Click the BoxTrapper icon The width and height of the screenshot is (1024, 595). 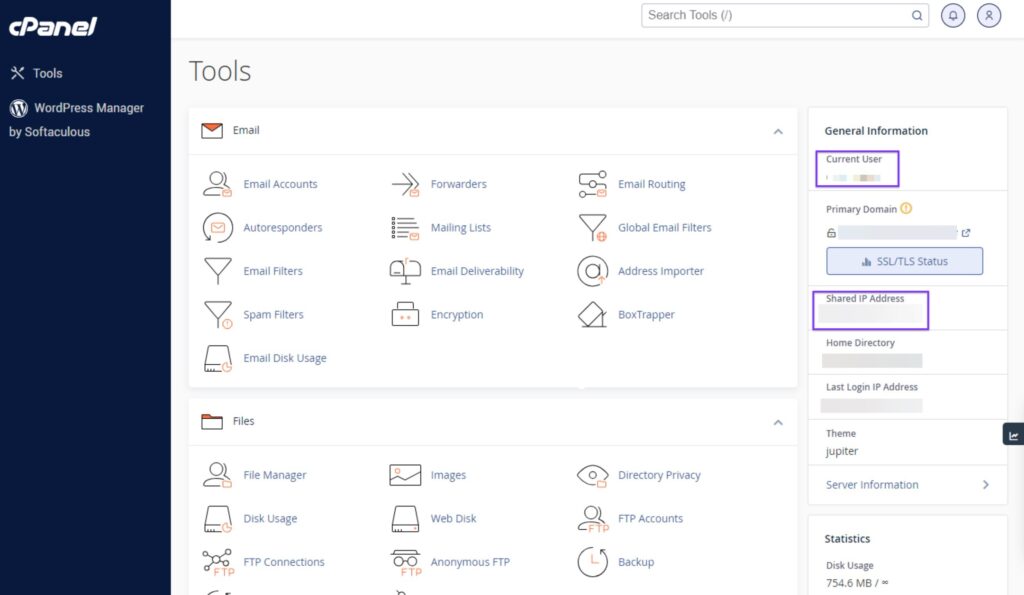tap(592, 315)
